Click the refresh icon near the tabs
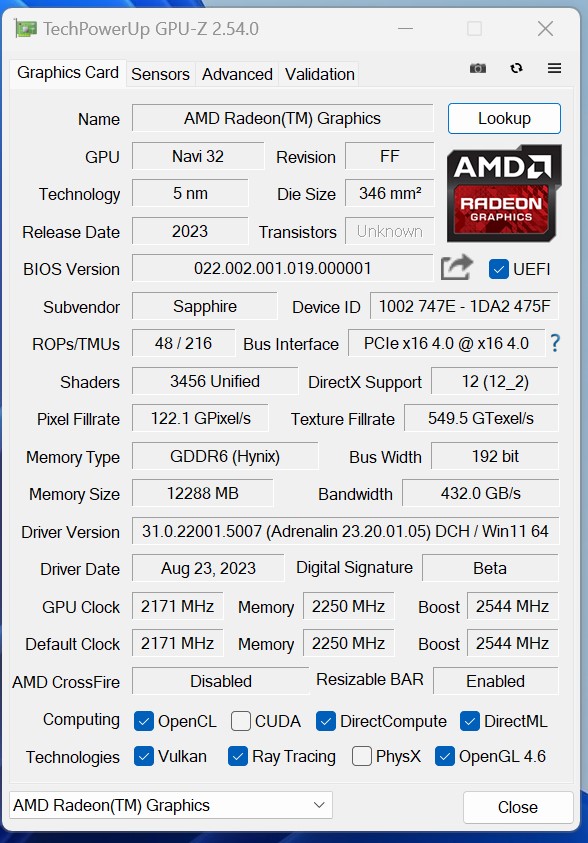588x843 pixels. (x=515, y=68)
